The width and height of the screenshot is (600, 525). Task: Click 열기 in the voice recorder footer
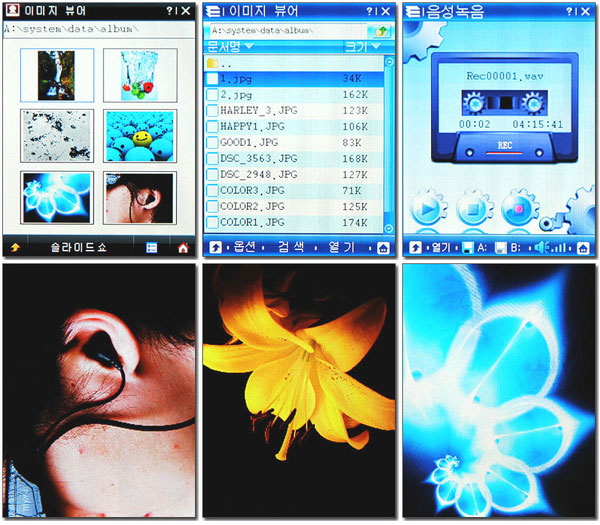point(441,248)
